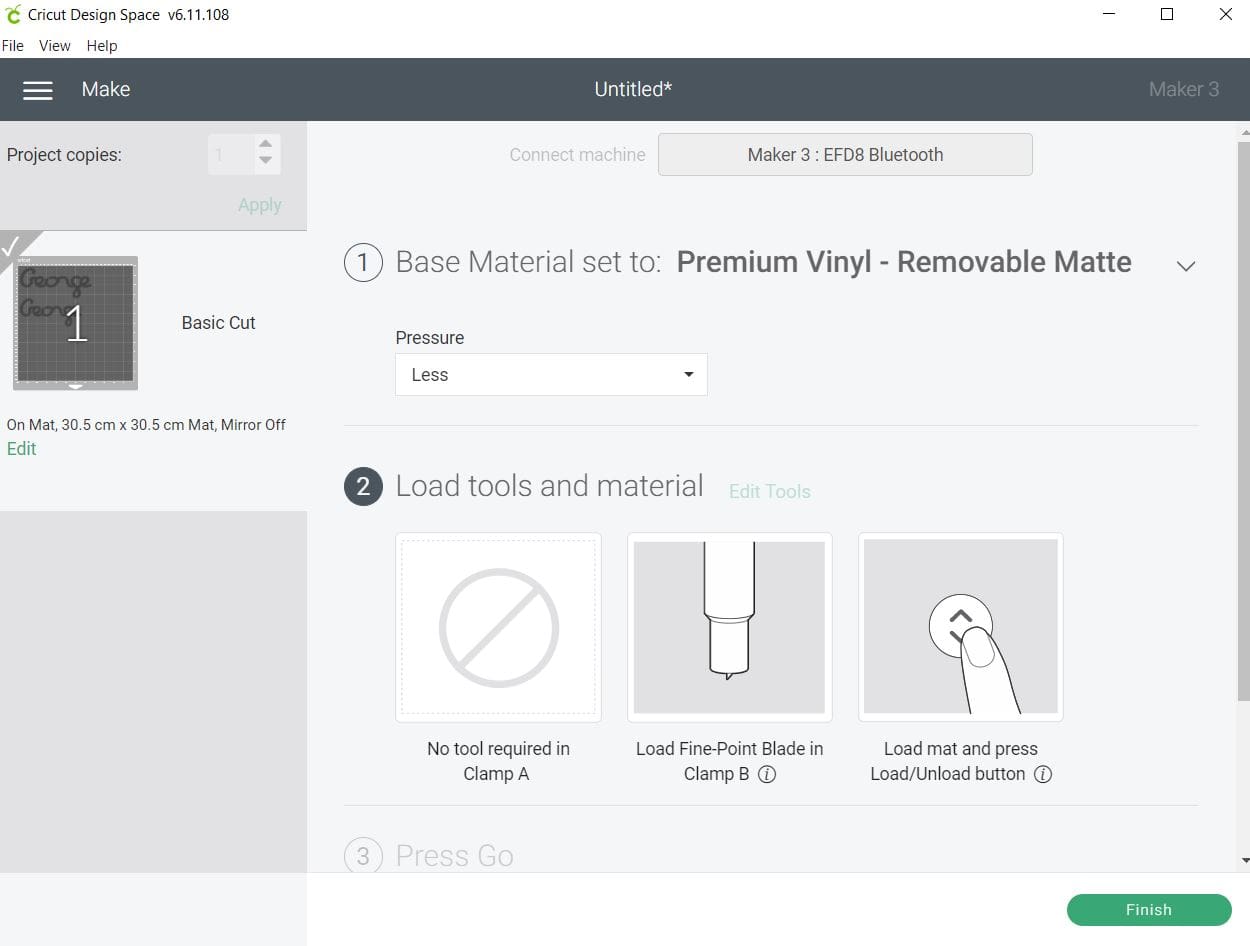1250x946 pixels.
Task: Click the Press Go heading
Action: pos(455,856)
